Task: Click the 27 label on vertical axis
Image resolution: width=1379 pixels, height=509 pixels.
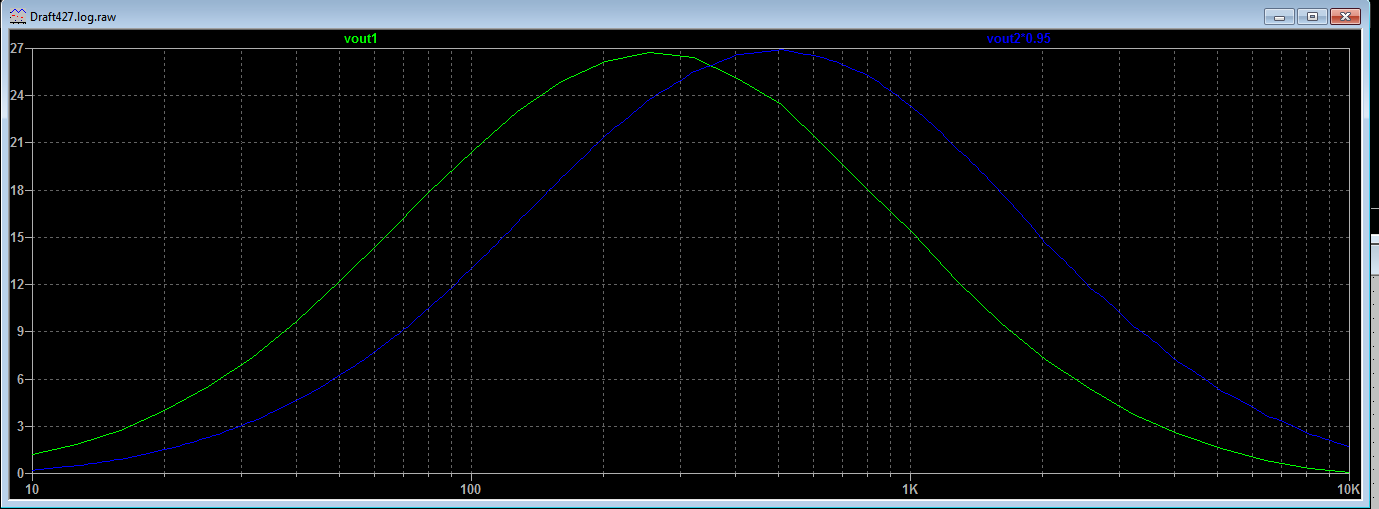Action: 17,48
